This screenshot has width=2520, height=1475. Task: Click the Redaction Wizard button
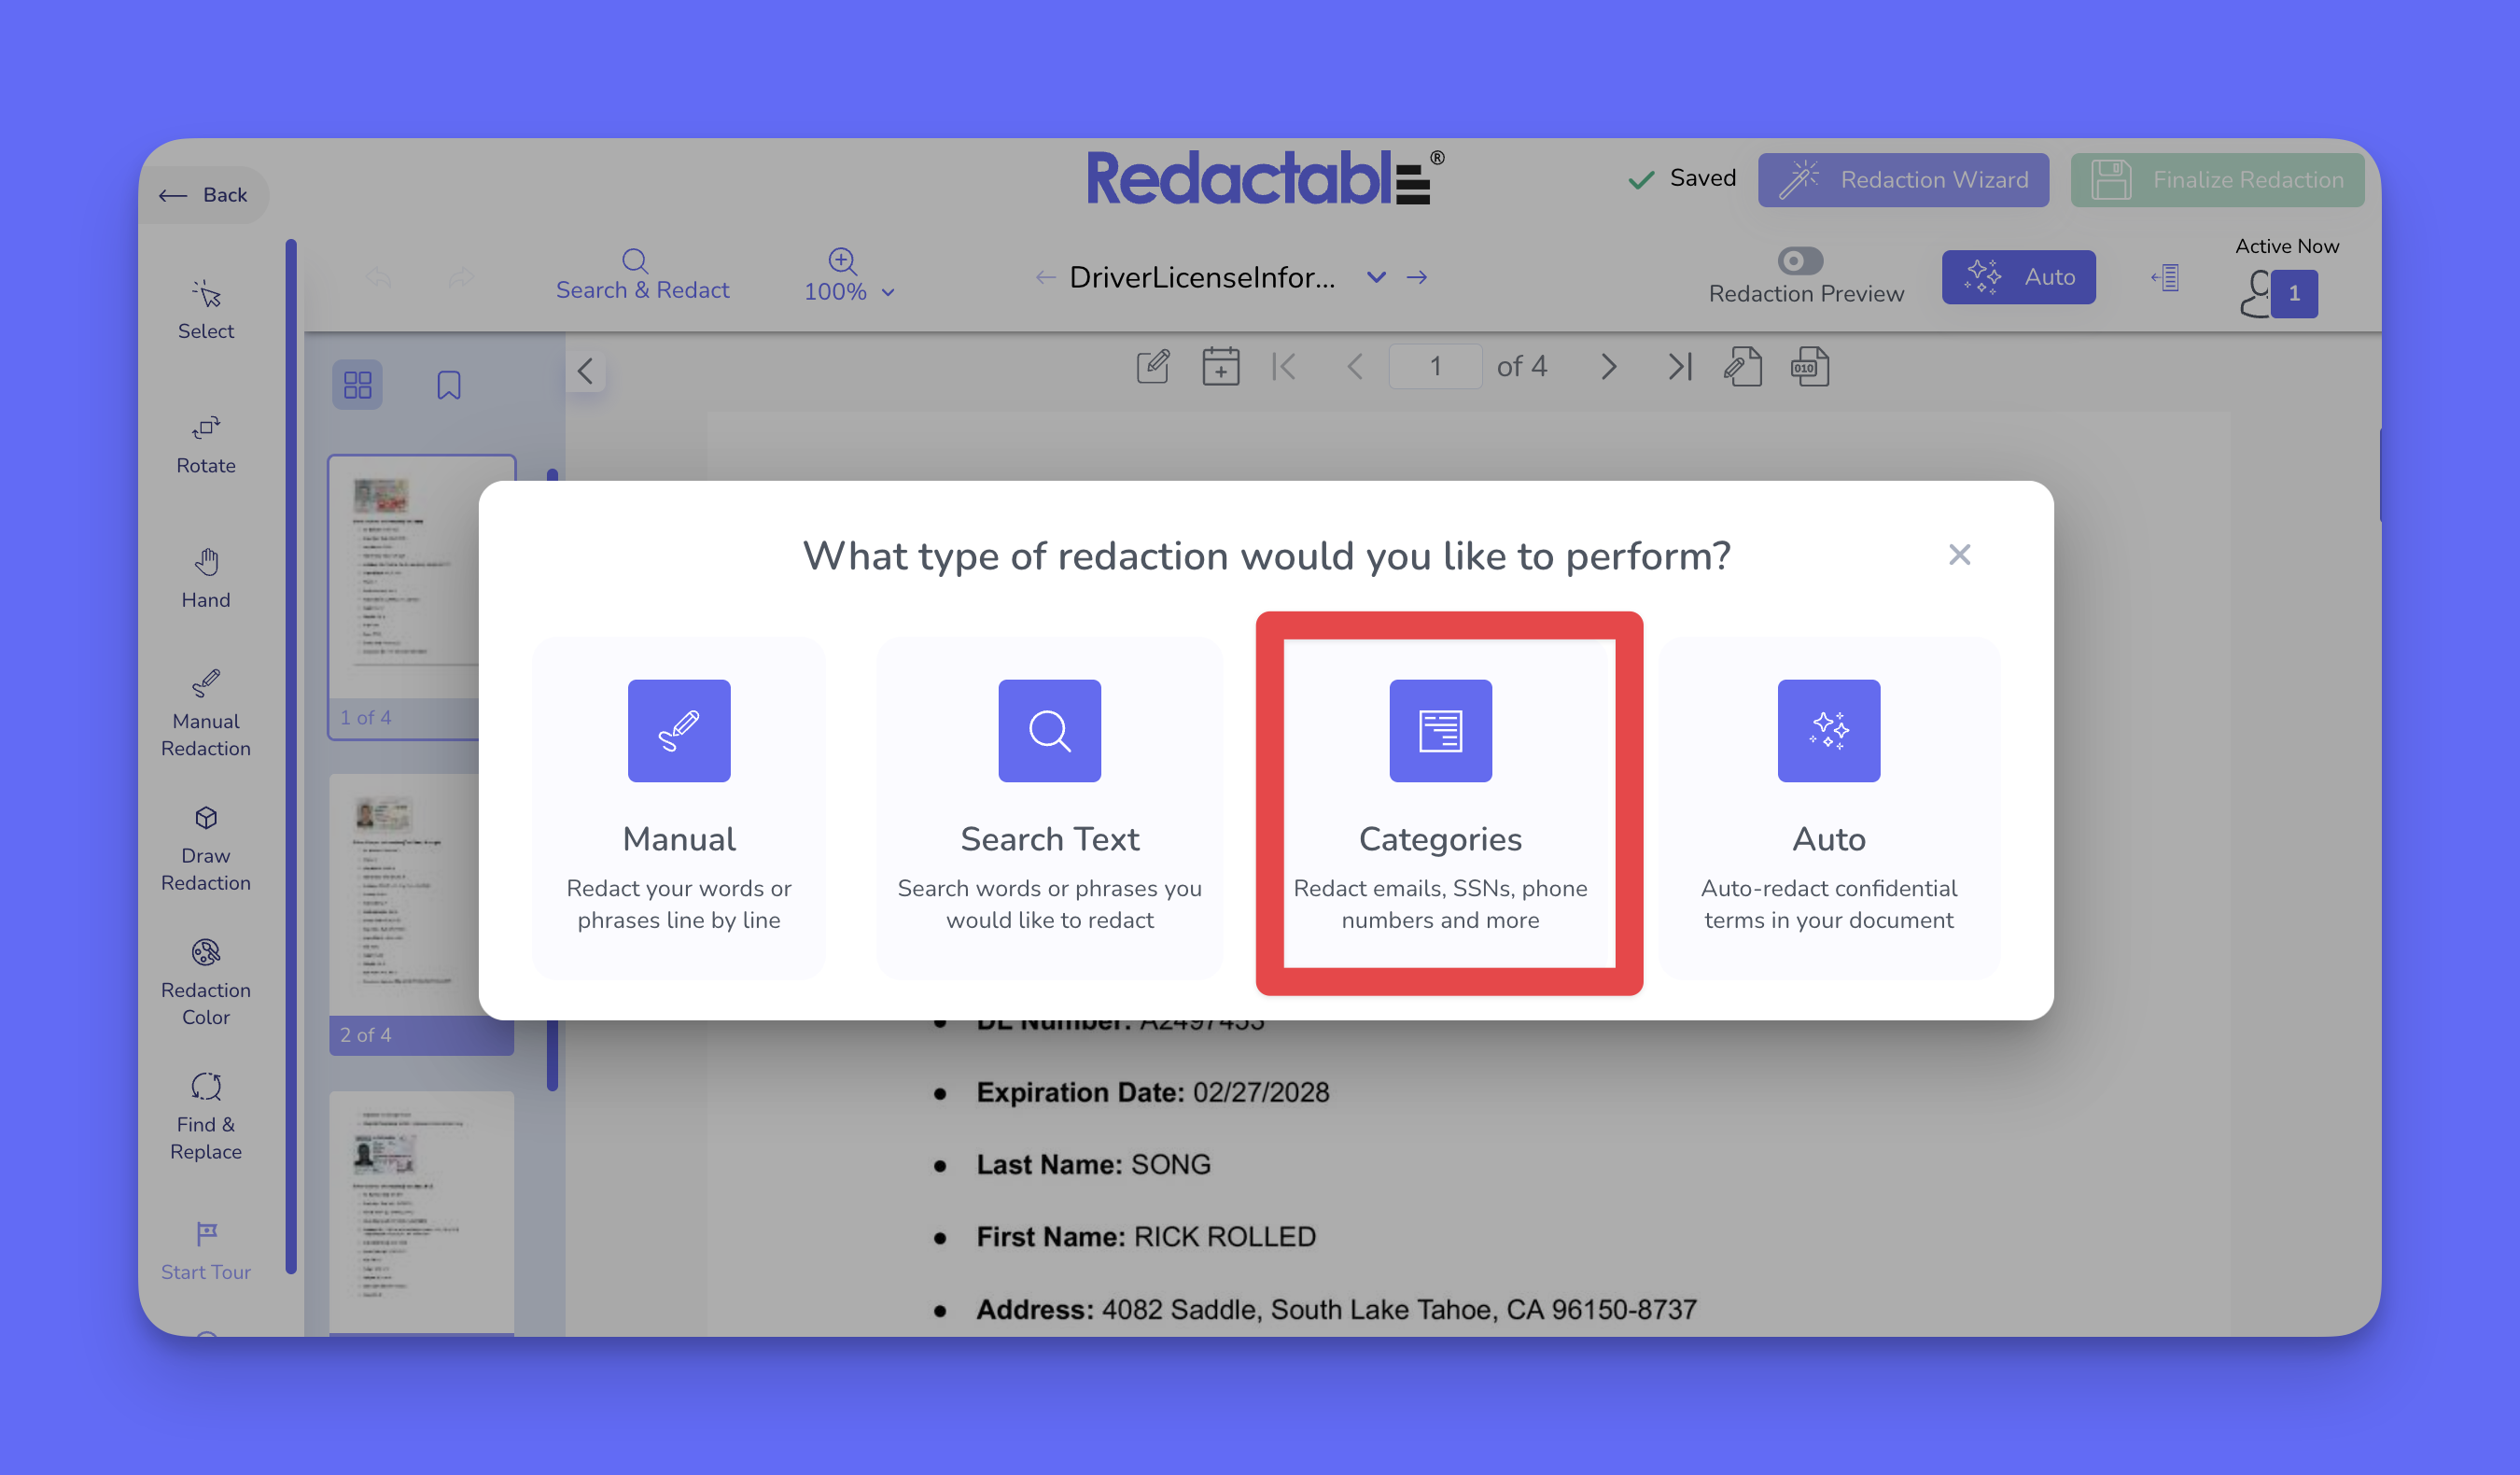click(1903, 179)
